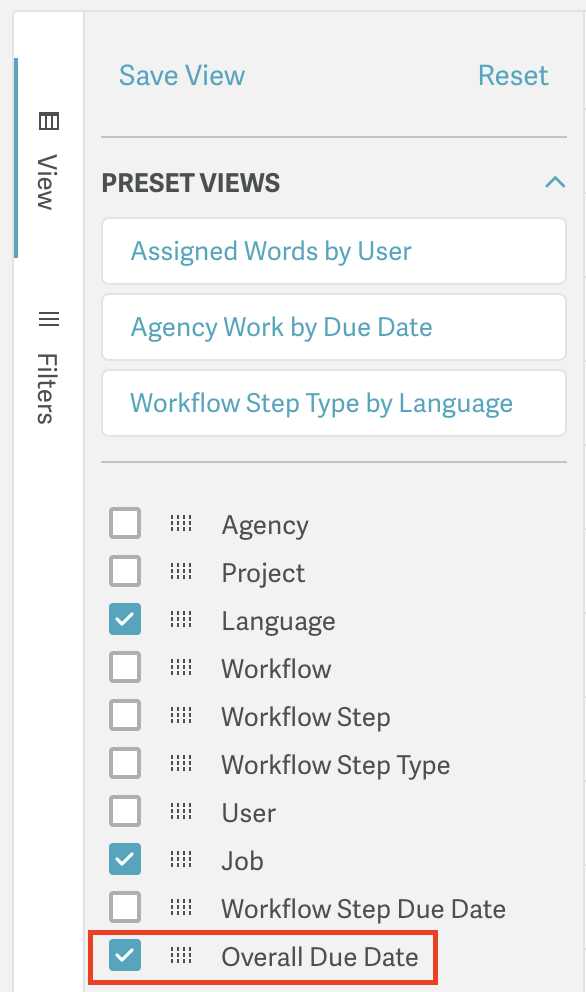586x992 pixels.
Task: Collapse the Preset Views section
Action: click(555, 183)
